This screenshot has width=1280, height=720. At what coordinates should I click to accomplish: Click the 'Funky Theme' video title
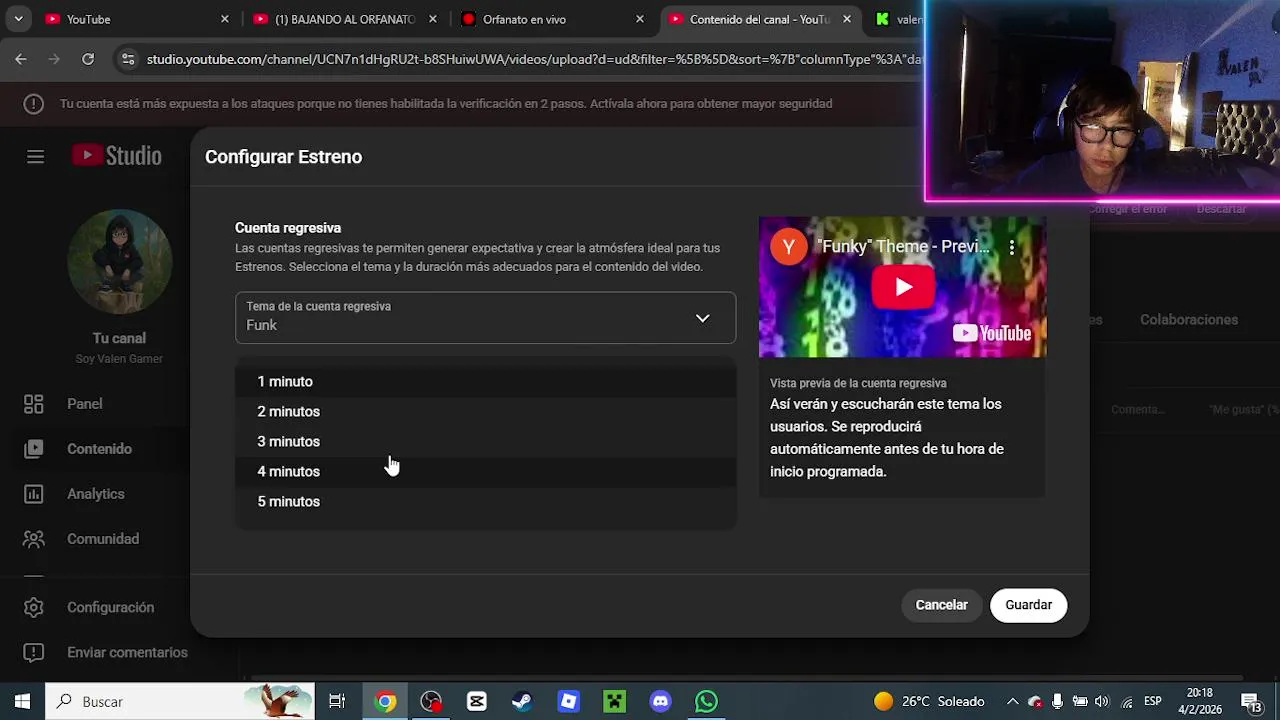pos(903,247)
